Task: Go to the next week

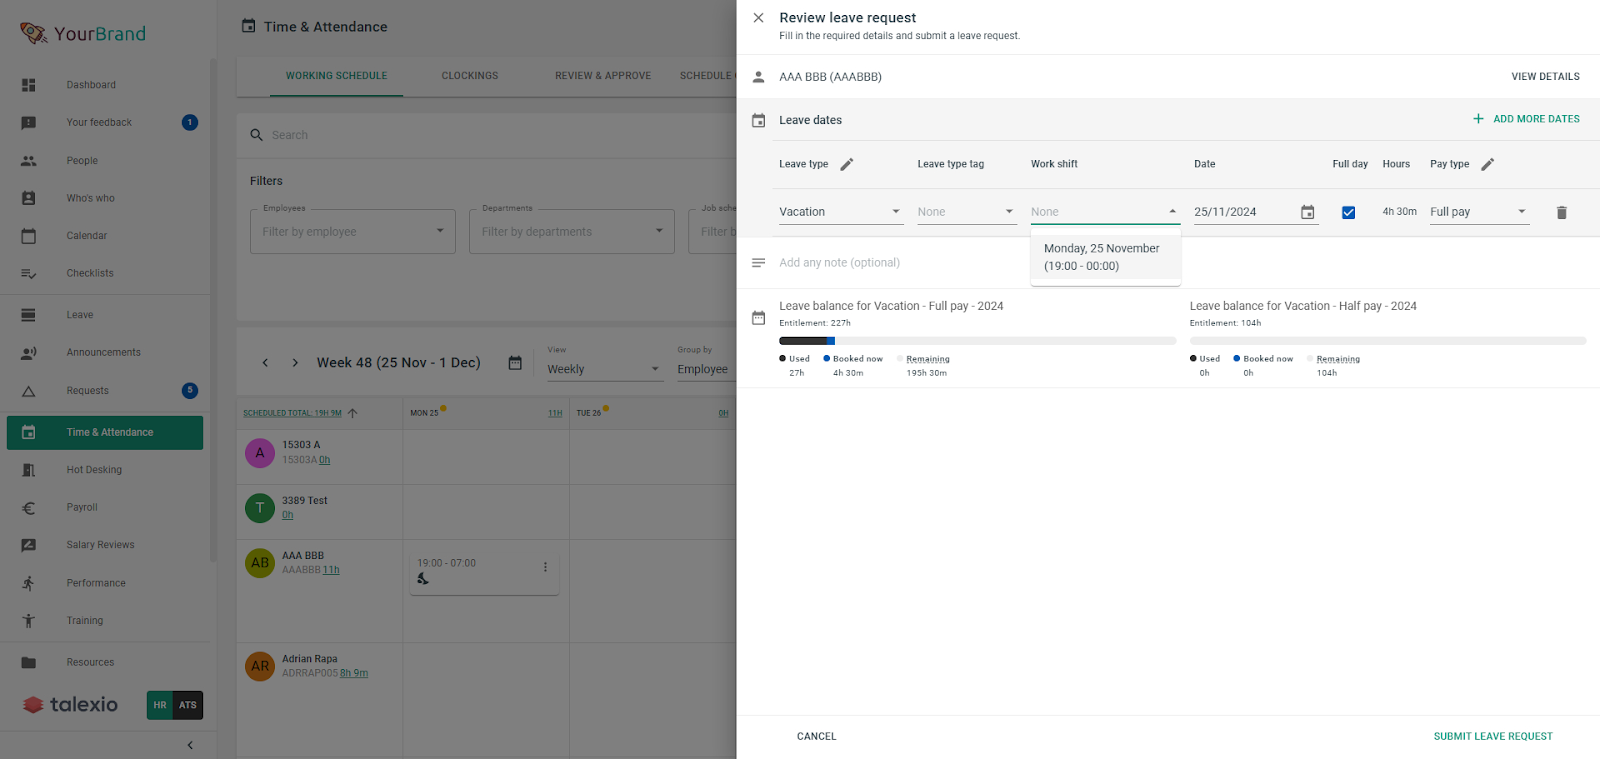Action: (295, 363)
